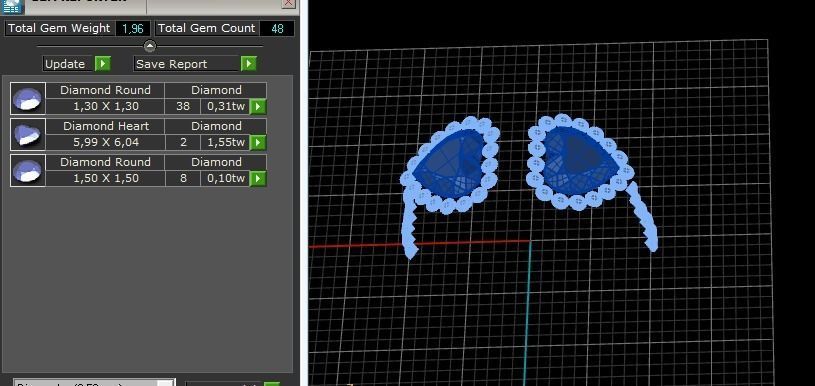Click the 5,99 X 6,04 size cell
The image size is (815, 386).
(x=106, y=142)
